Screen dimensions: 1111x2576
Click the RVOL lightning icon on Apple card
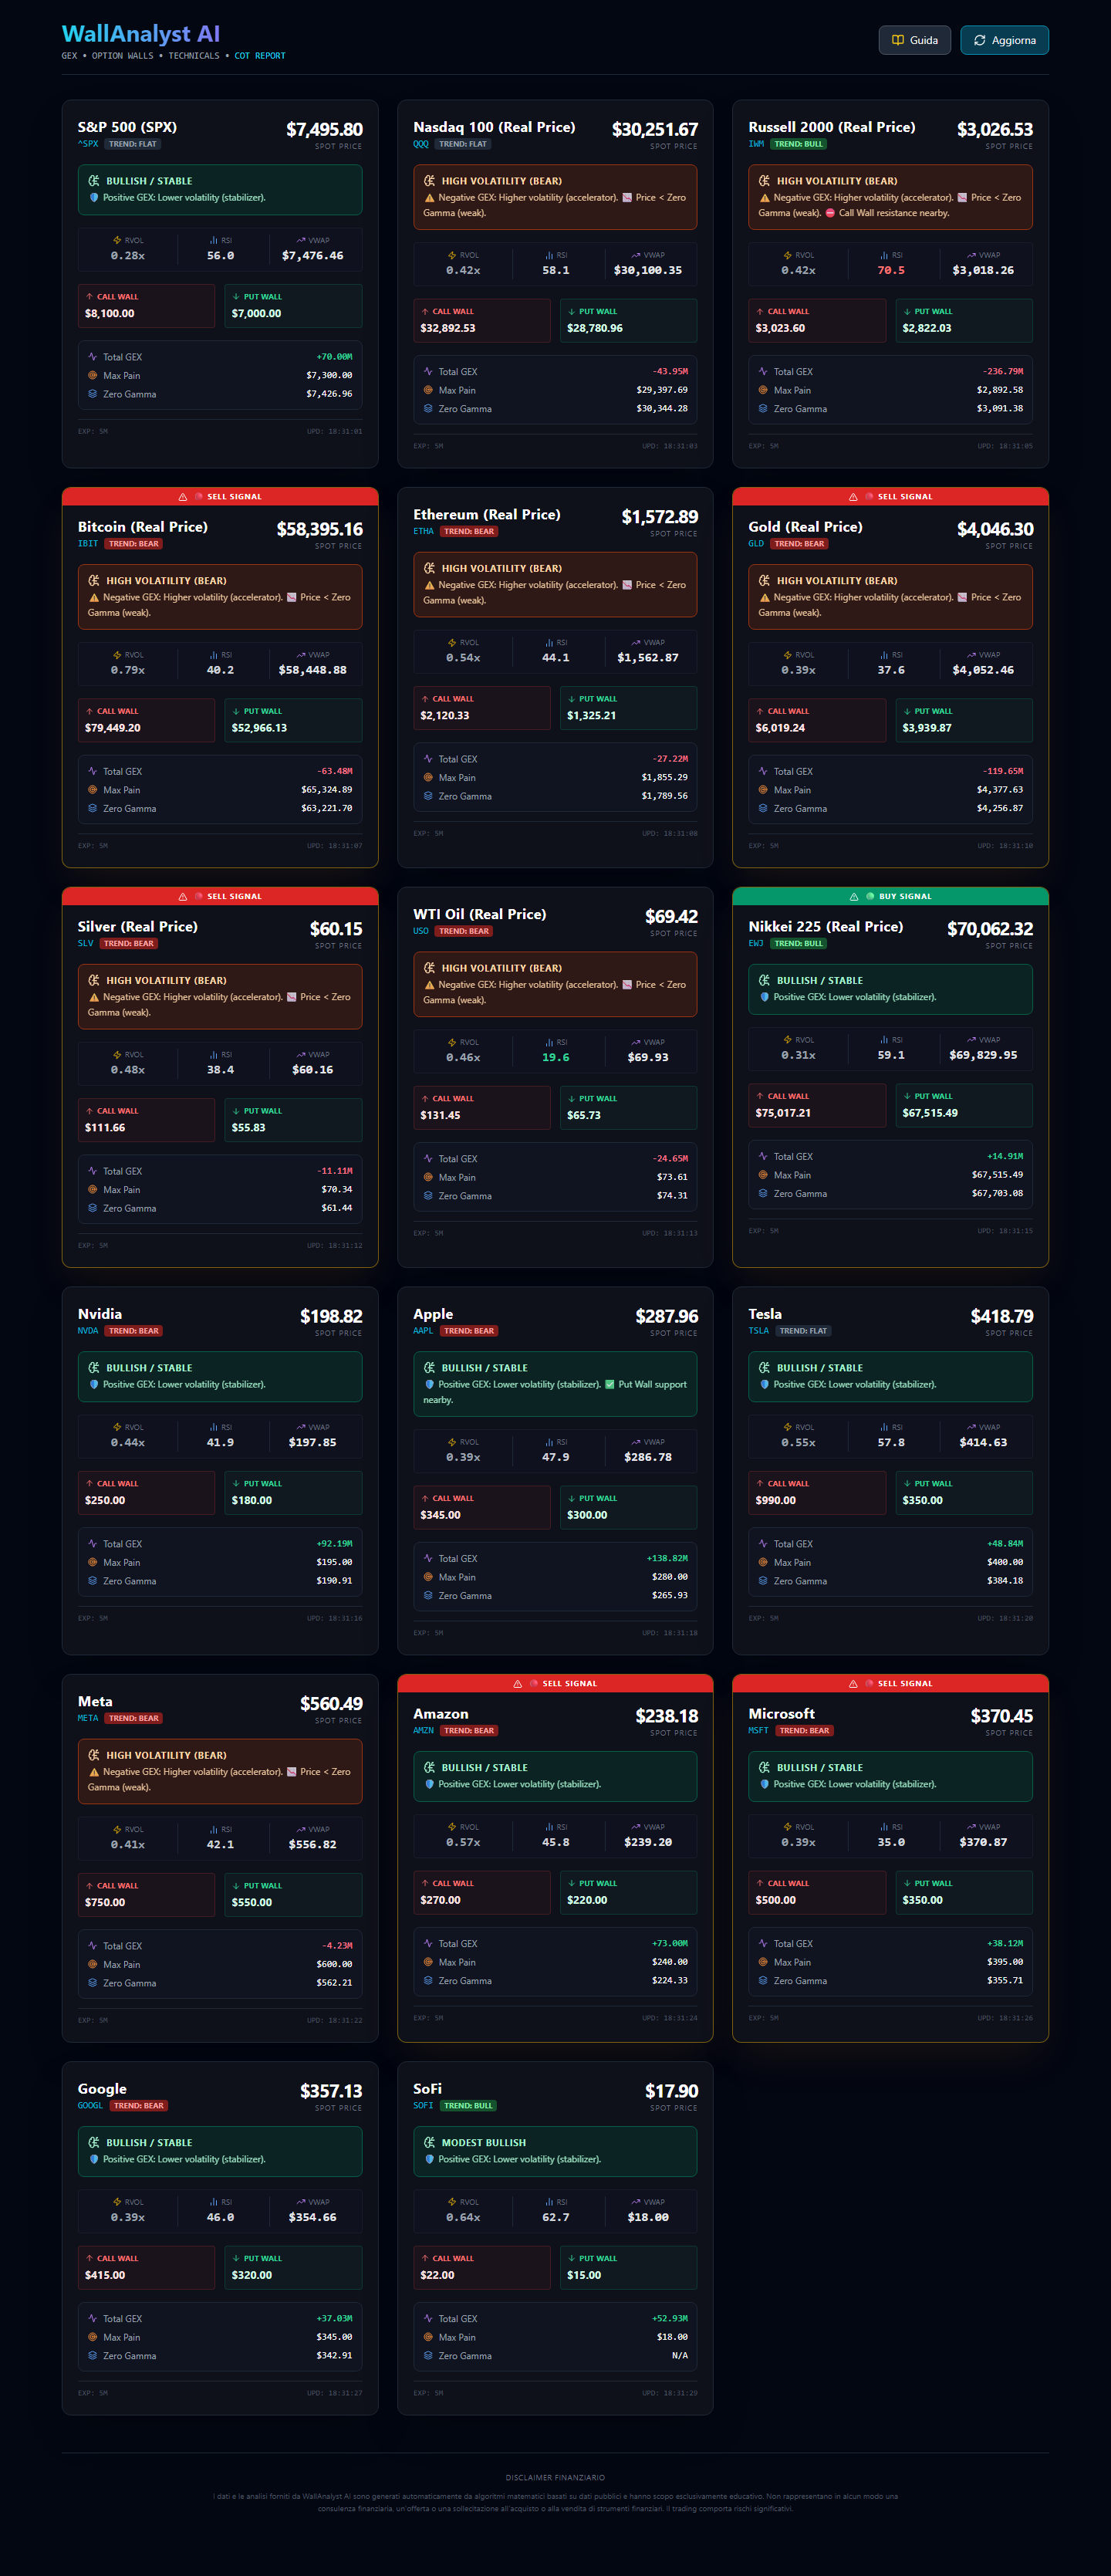[452, 1442]
